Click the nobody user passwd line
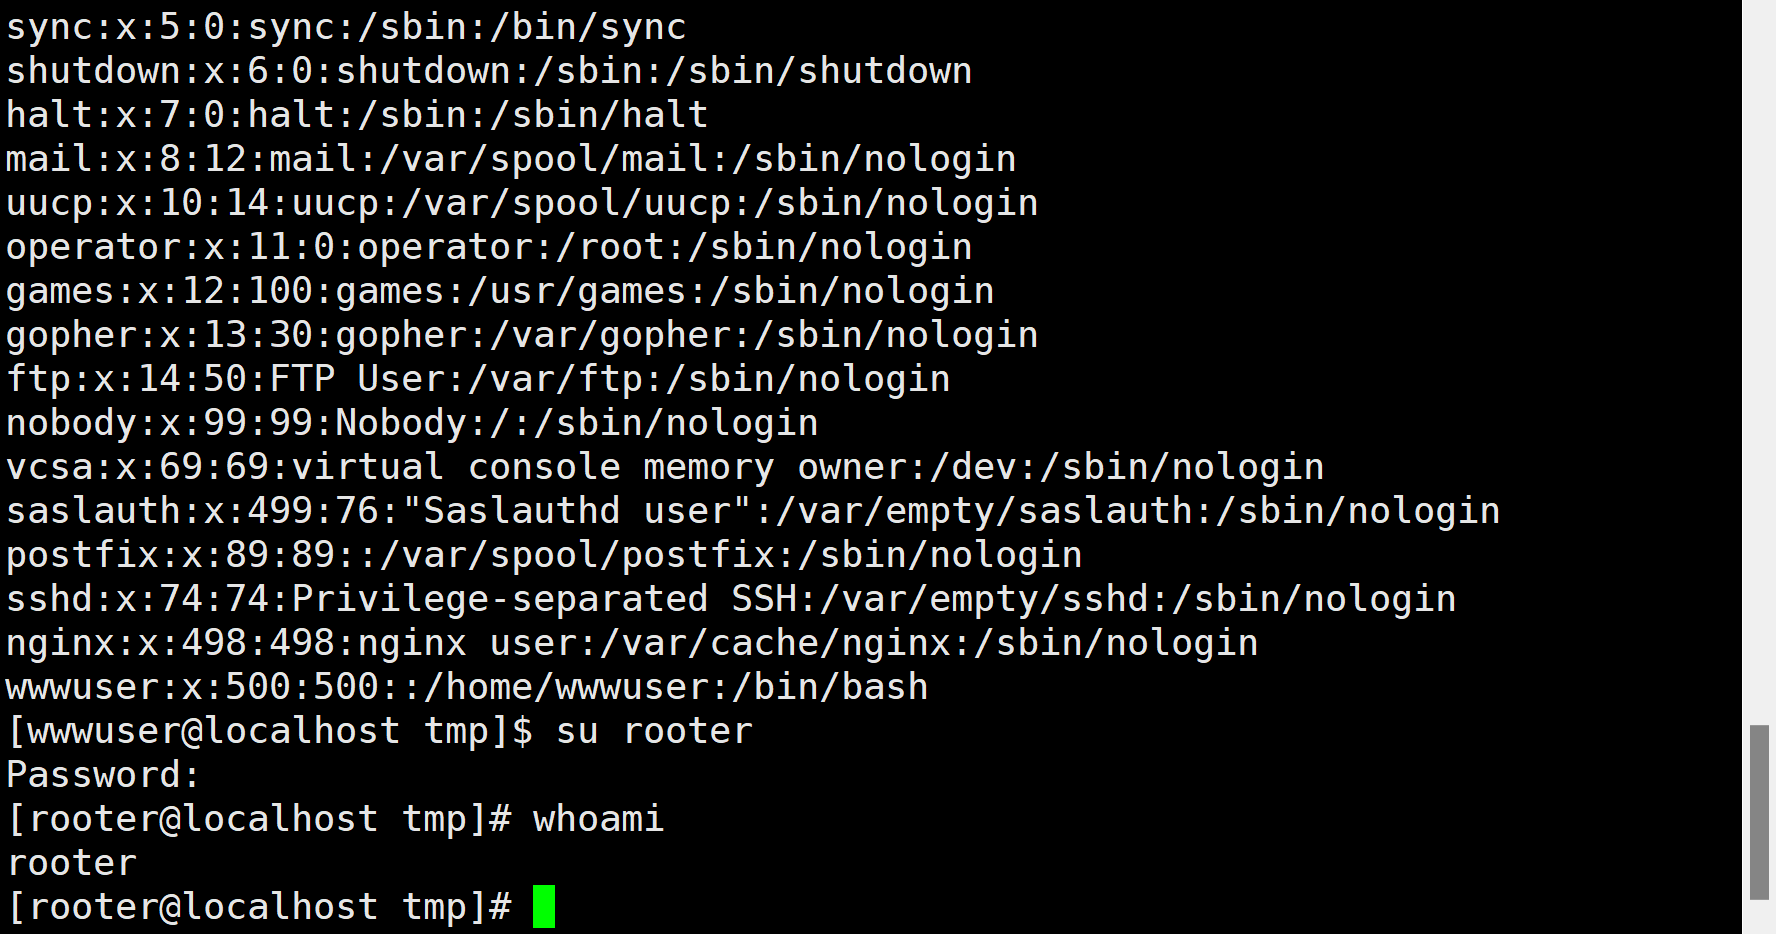This screenshot has height=934, width=1776. coord(412,423)
